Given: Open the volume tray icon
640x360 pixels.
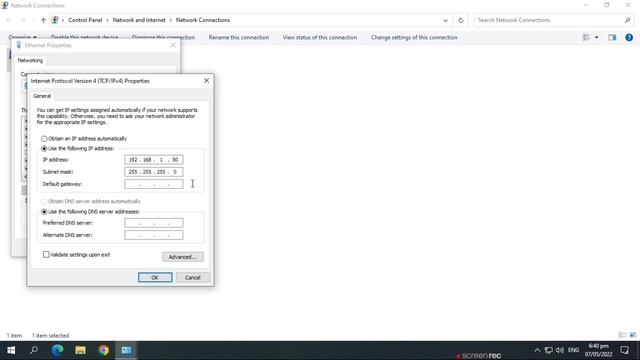Looking at the screenshot, I should [x=560, y=350].
